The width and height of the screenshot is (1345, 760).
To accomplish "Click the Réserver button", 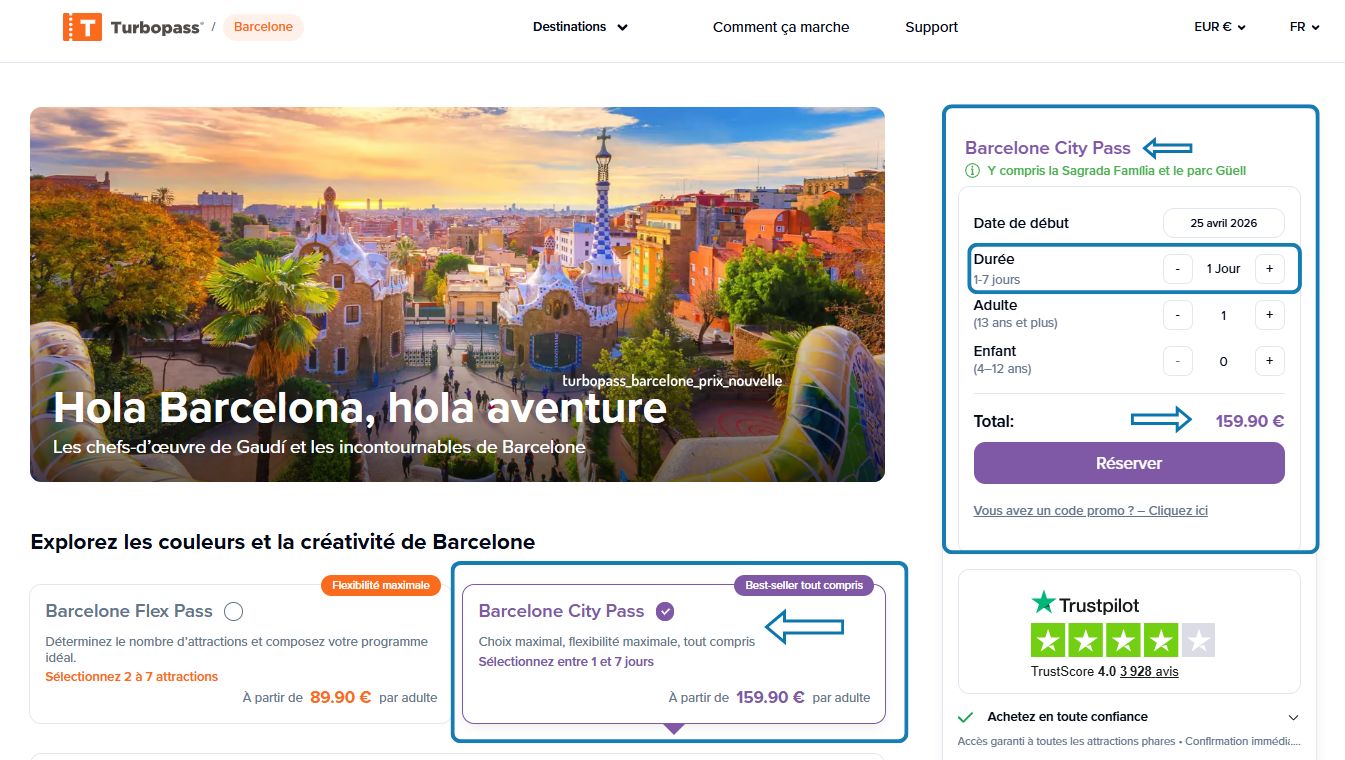I will click(x=1128, y=463).
